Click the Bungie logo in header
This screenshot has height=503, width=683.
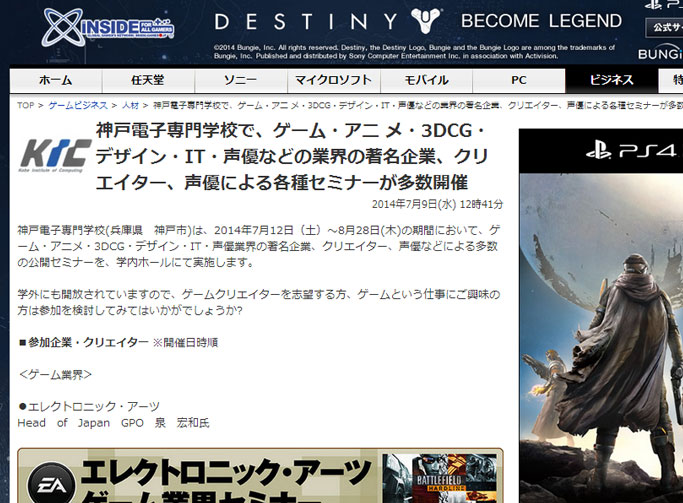tap(660, 53)
